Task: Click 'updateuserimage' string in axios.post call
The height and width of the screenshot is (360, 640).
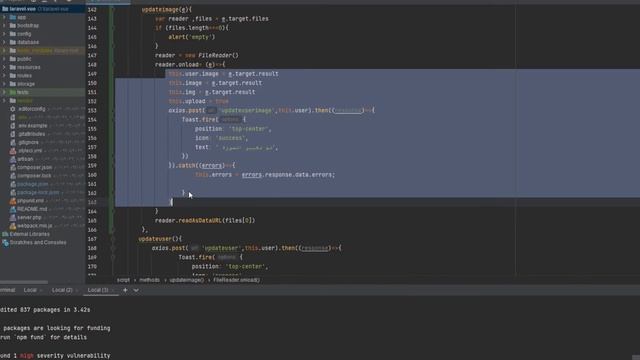Action: (248, 110)
